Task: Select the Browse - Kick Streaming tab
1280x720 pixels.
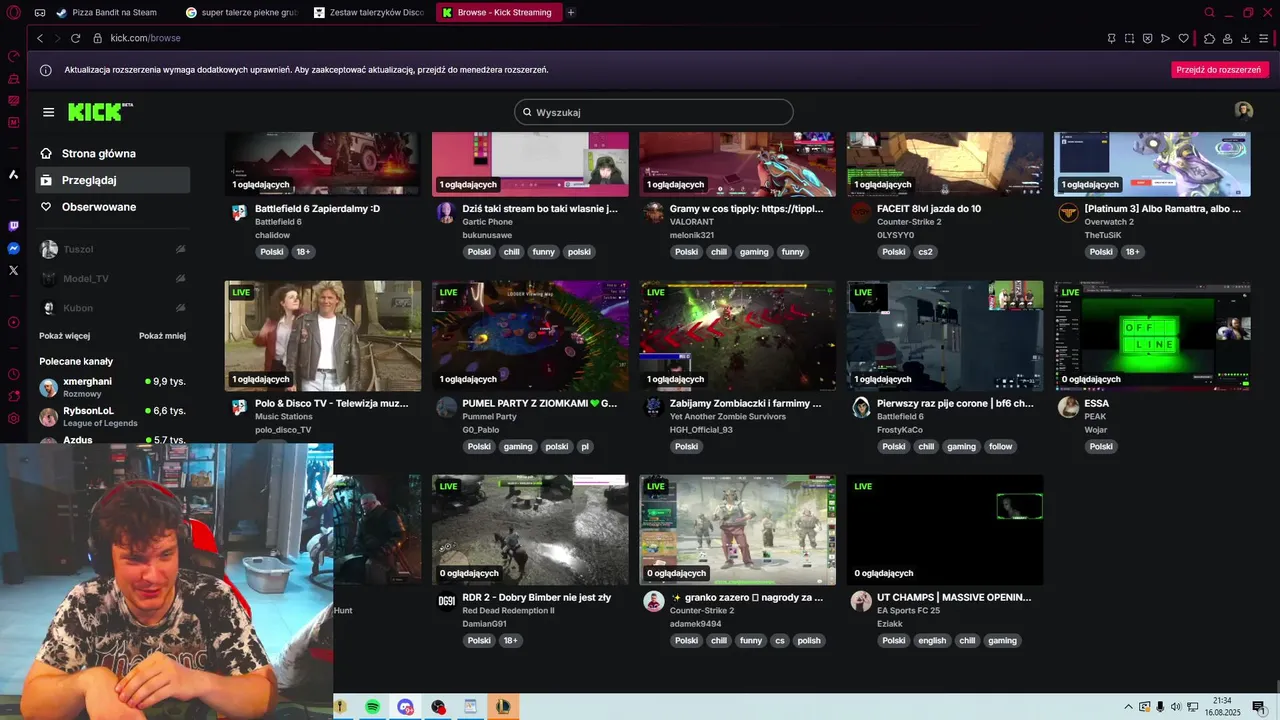Action: click(x=498, y=13)
